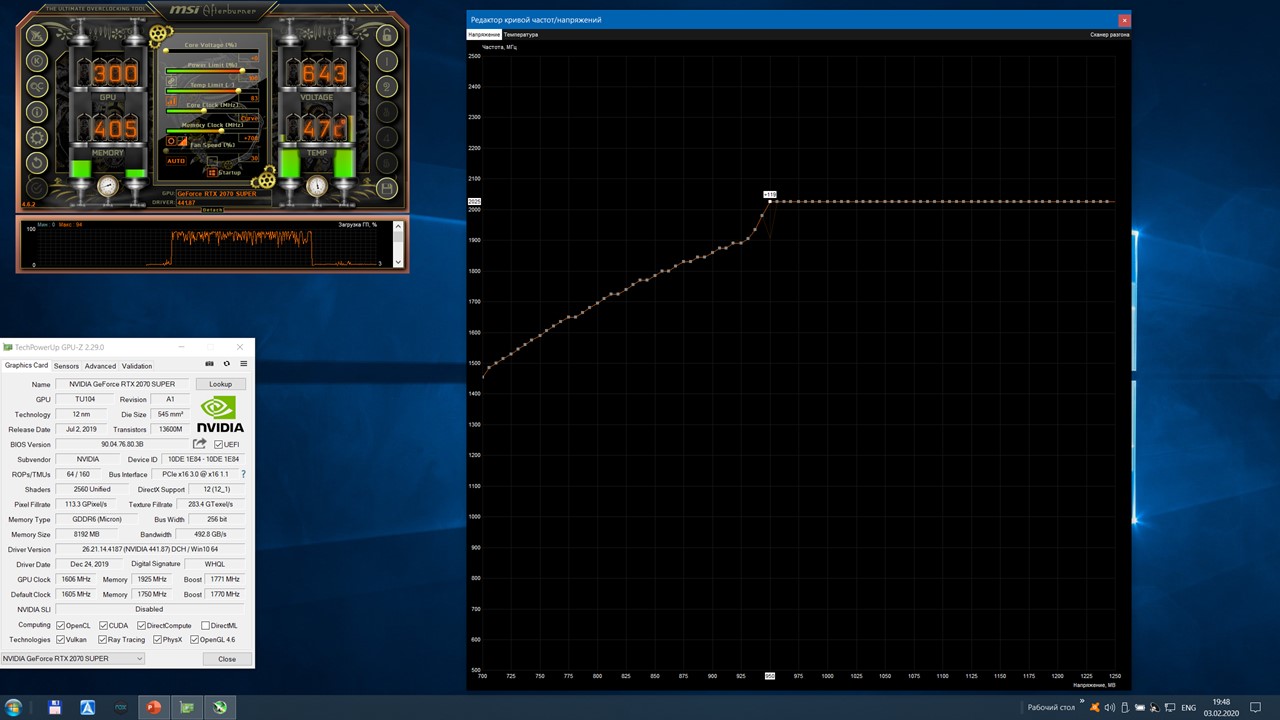Viewport: 1280px width, 720px height.
Task: Save the Afterburner profile with floppy icon
Action: pos(387,189)
